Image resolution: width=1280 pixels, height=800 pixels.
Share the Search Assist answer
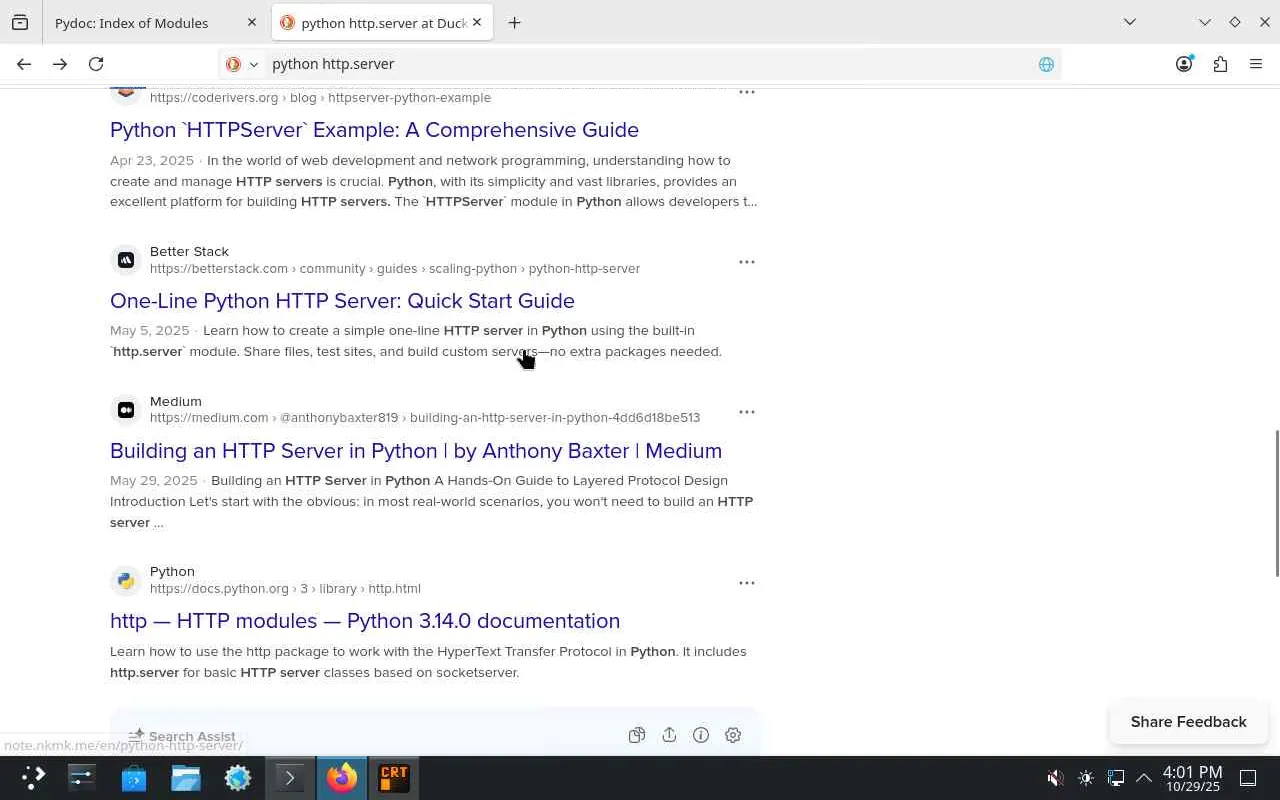click(669, 735)
